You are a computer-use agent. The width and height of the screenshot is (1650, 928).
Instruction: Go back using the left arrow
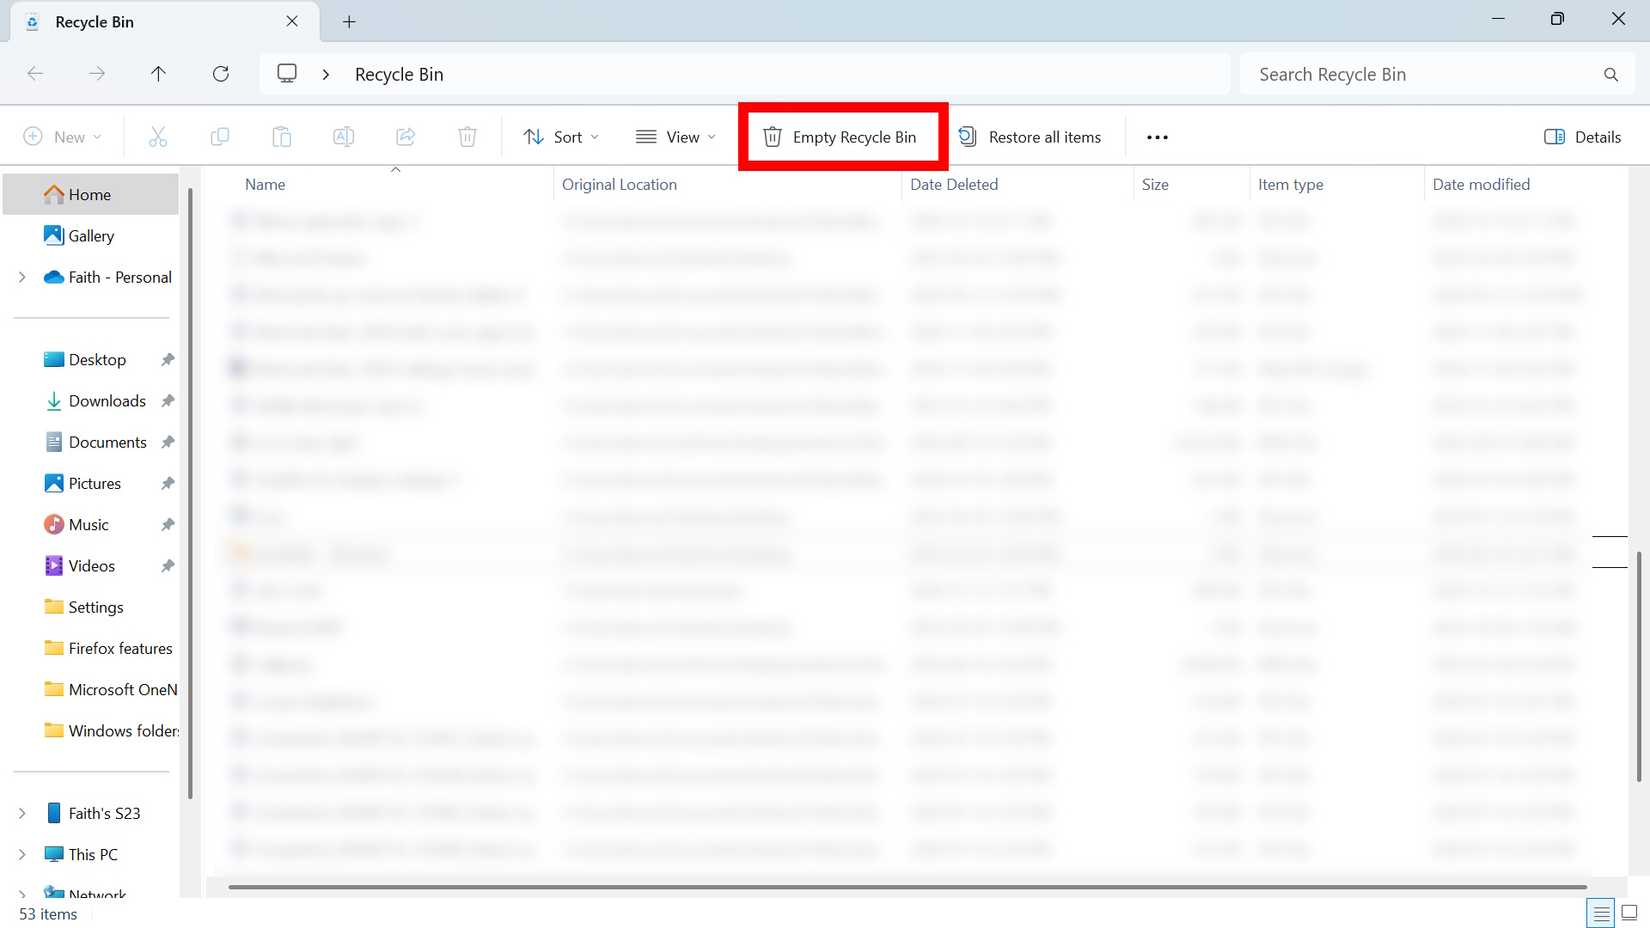(35, 74)
